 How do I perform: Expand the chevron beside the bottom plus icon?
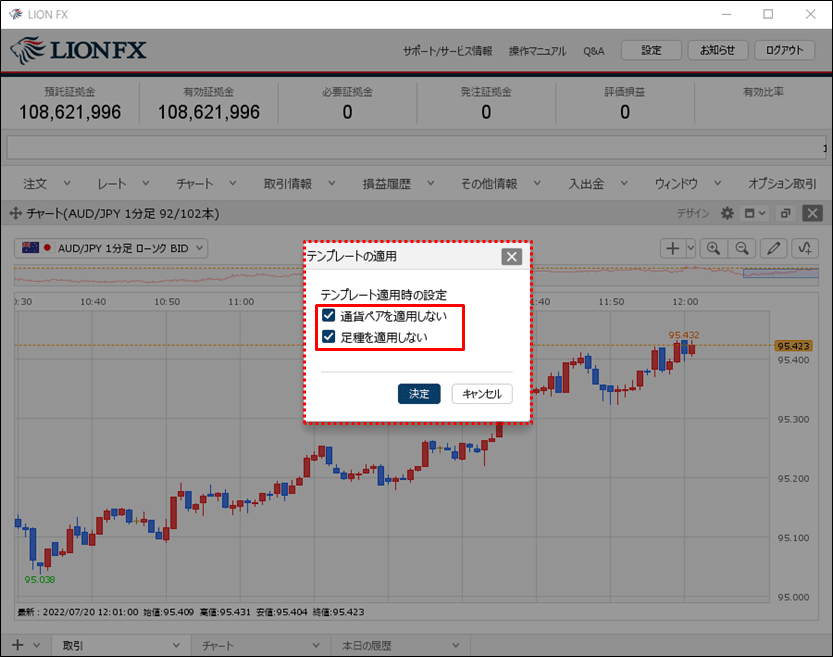click(x=37, y=645)
